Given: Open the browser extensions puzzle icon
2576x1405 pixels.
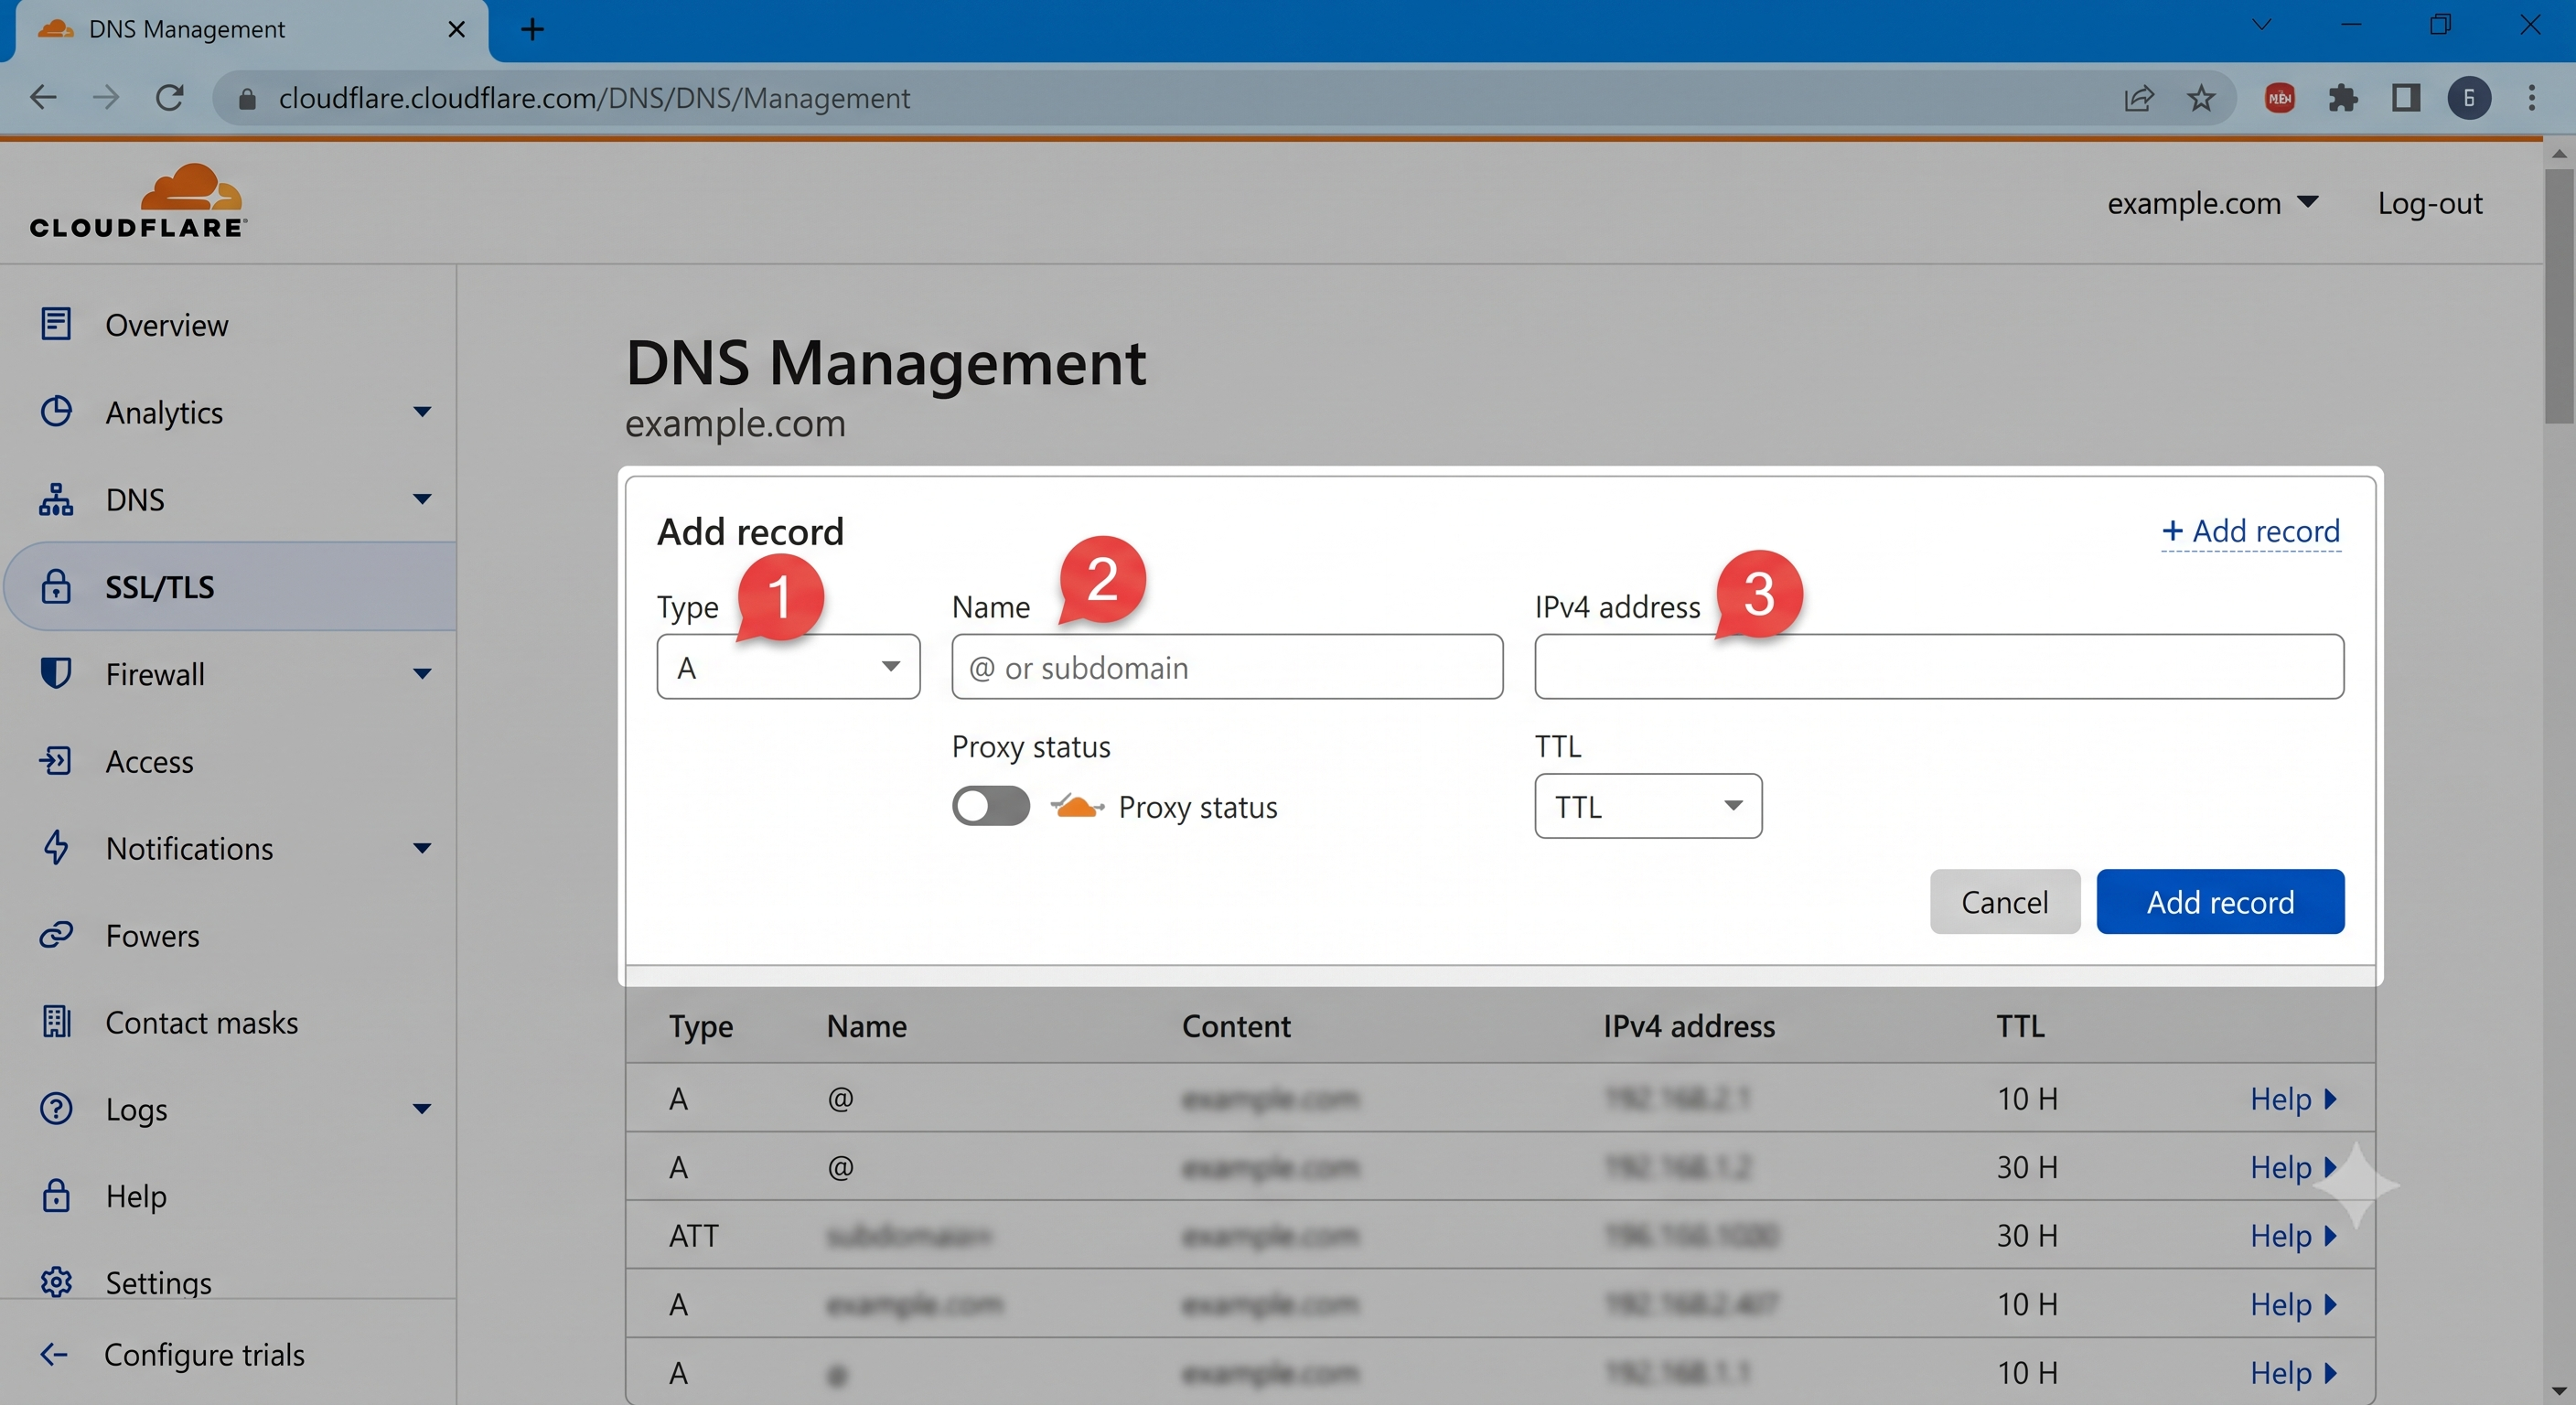Looking at the screenshot, I should pyautogui.click(x=2343, y=98).
